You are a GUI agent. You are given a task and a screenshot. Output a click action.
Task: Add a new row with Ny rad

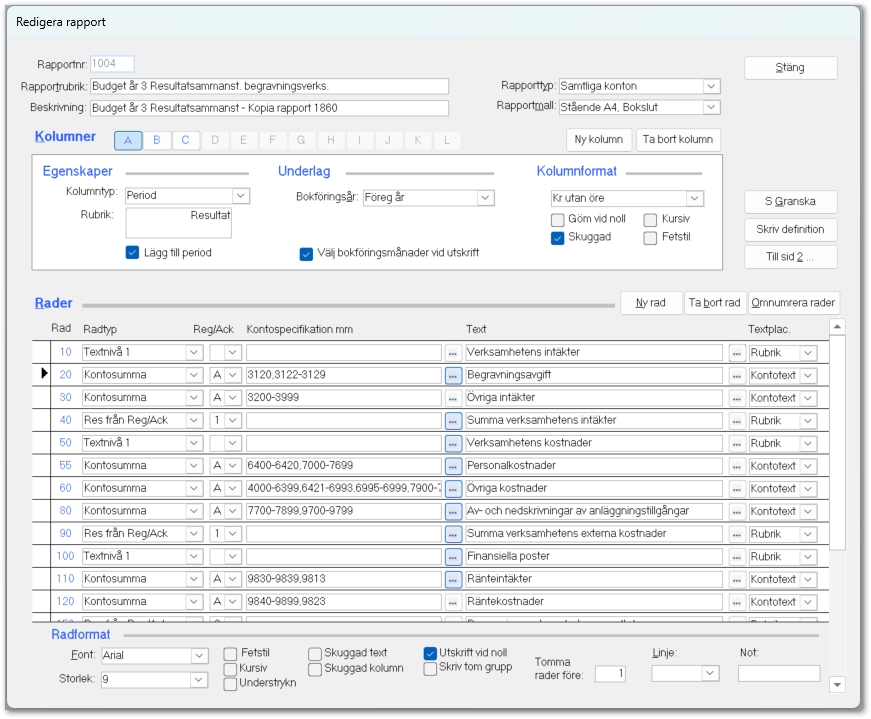point(650,303)
